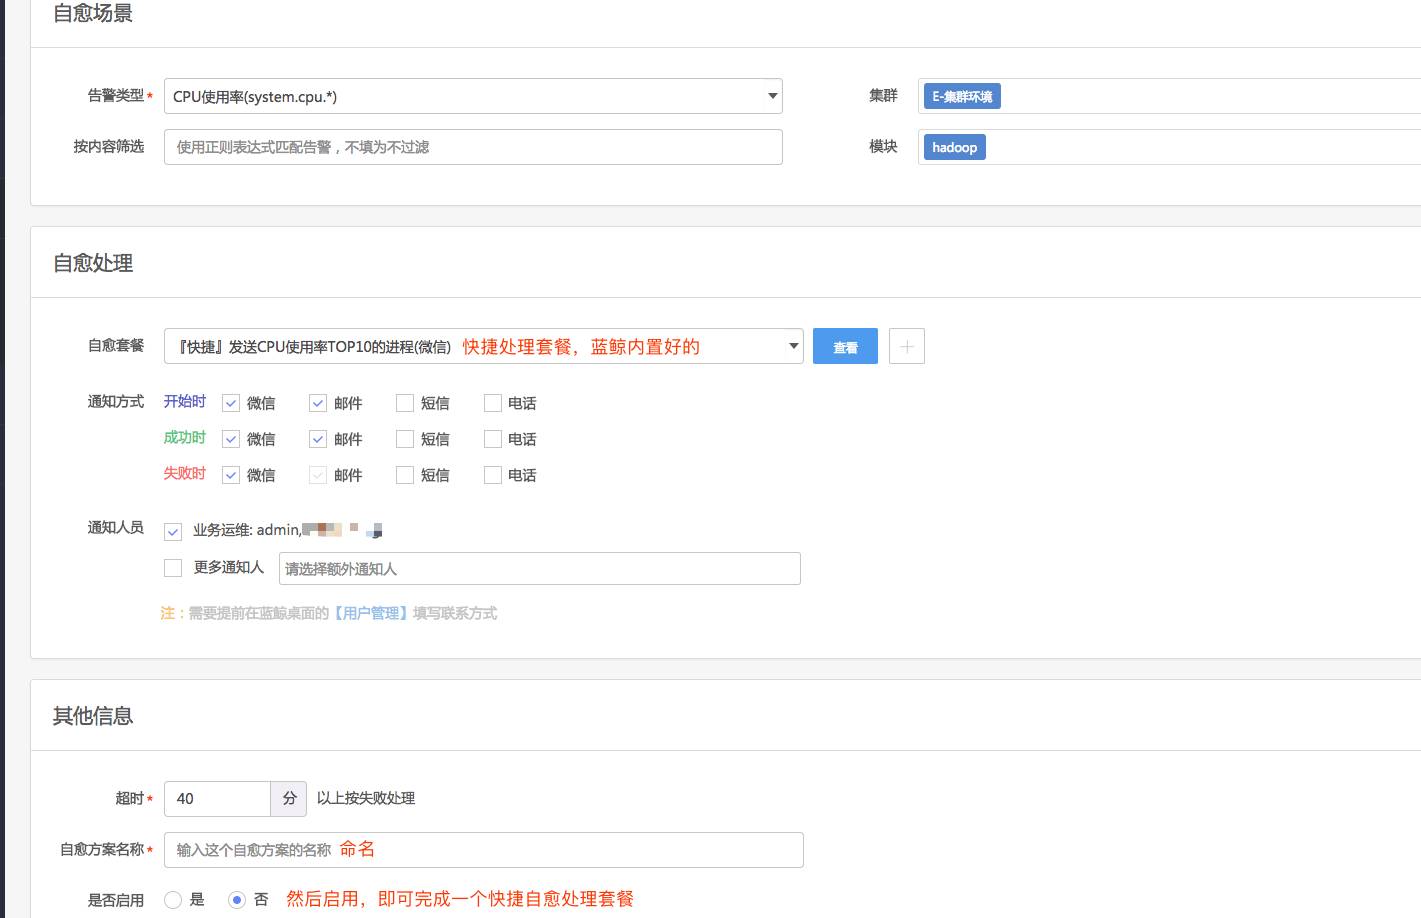This screenshot has width=1421, height=918.
Task: Toggle 成功时 邮件 checkbox
Action: click(x=318, y=439)
